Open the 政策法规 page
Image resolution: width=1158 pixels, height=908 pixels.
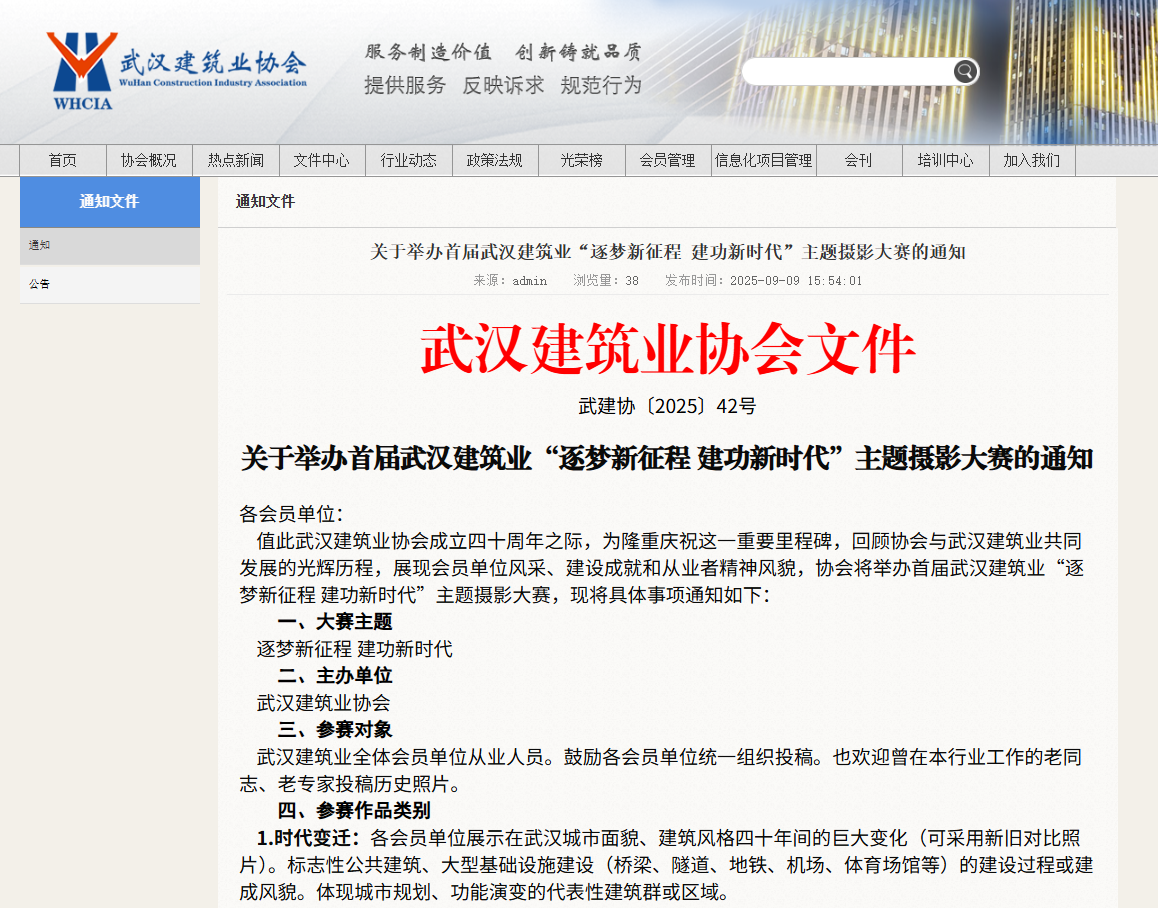click(495, 161)
